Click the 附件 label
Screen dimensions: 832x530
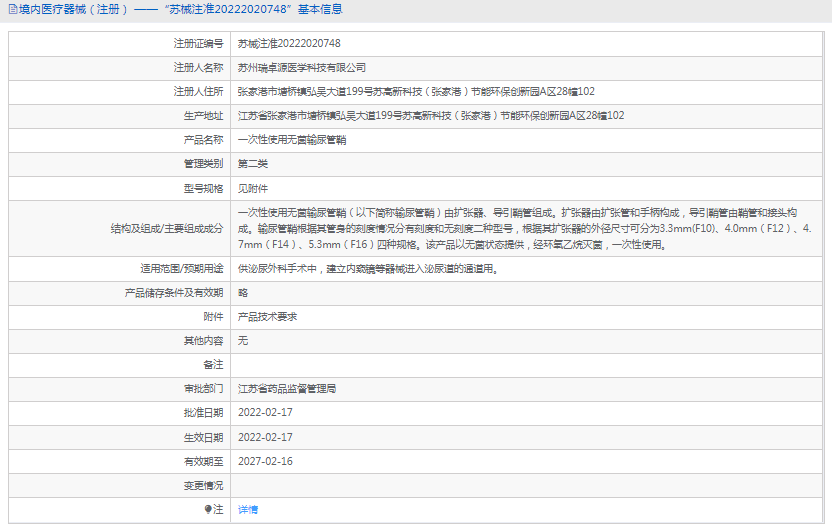(213, 317)
